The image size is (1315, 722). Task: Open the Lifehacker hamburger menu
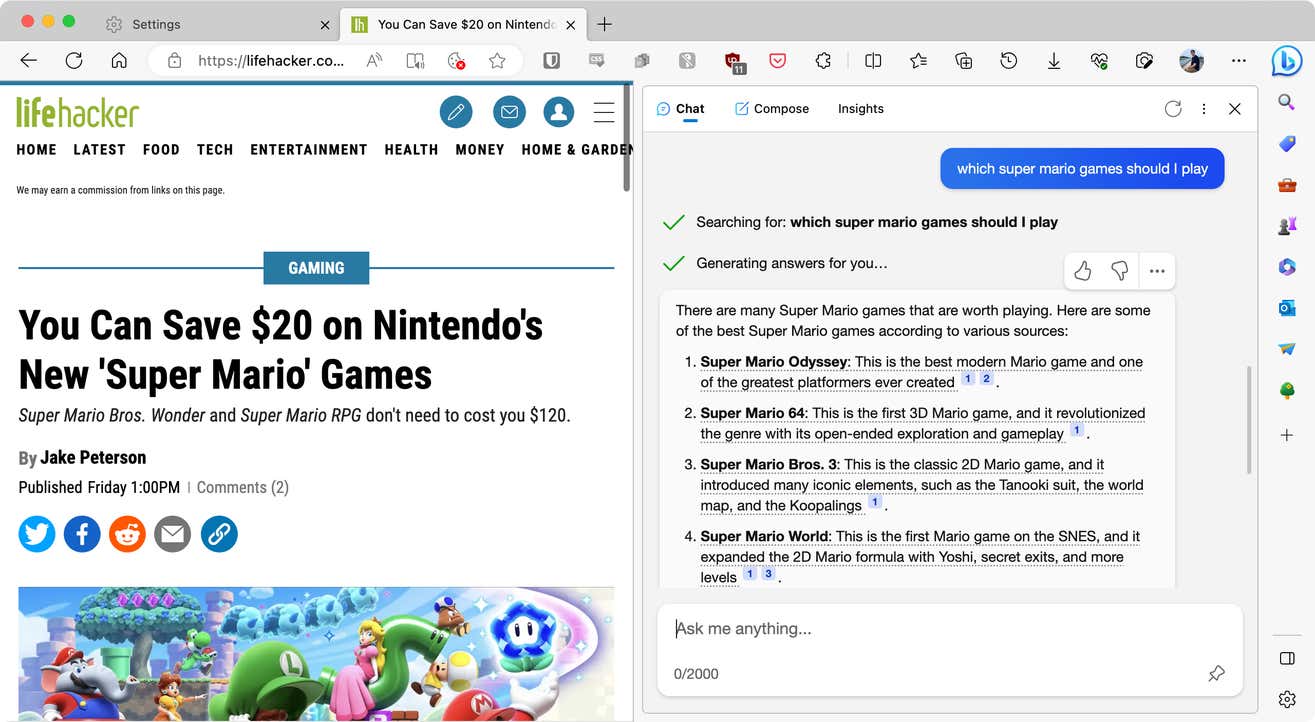[604, 112]
